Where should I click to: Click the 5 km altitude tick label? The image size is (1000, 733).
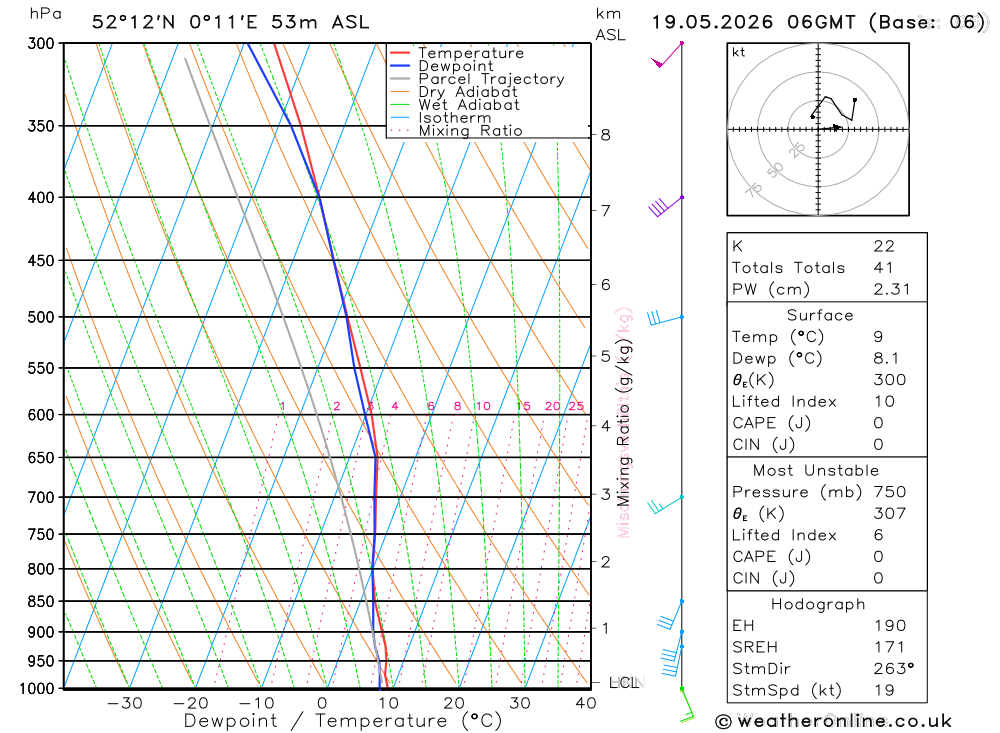pyautogui.click(x=605, y=357)
